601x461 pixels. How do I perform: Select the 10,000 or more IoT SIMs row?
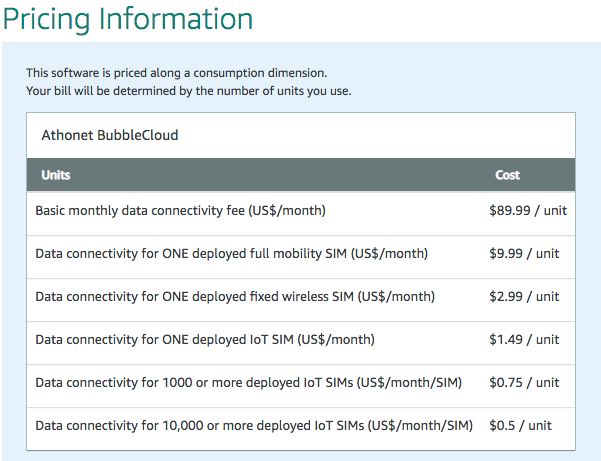[x=253, y=426]
